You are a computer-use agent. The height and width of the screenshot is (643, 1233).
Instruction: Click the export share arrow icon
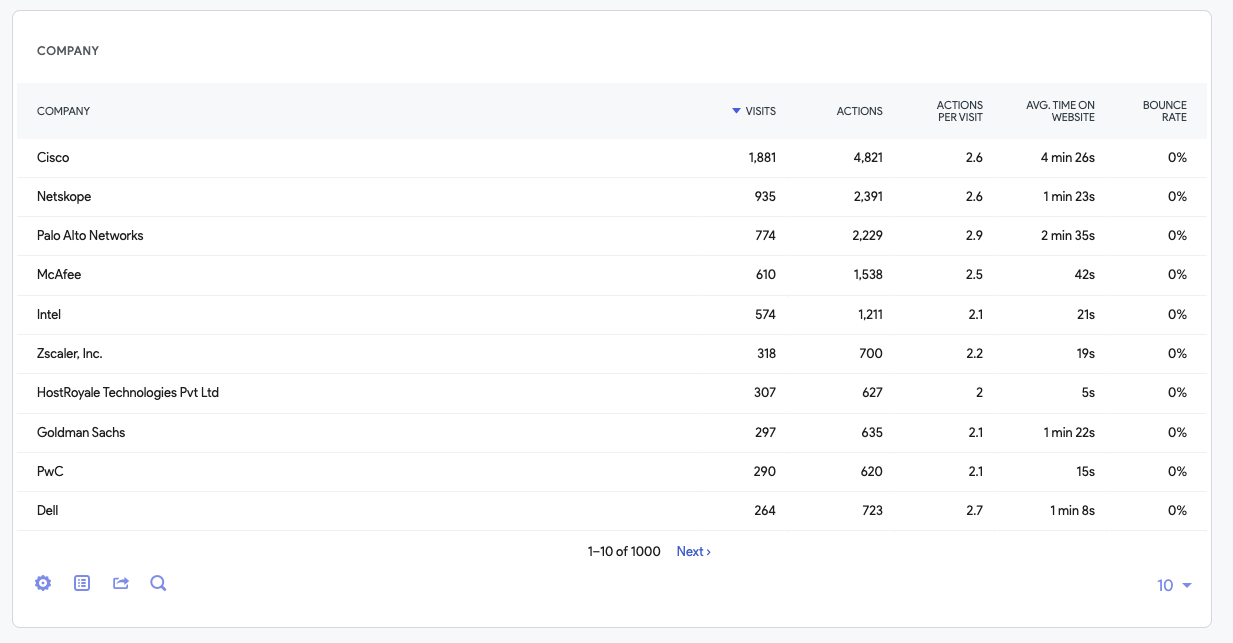[121, 583]
